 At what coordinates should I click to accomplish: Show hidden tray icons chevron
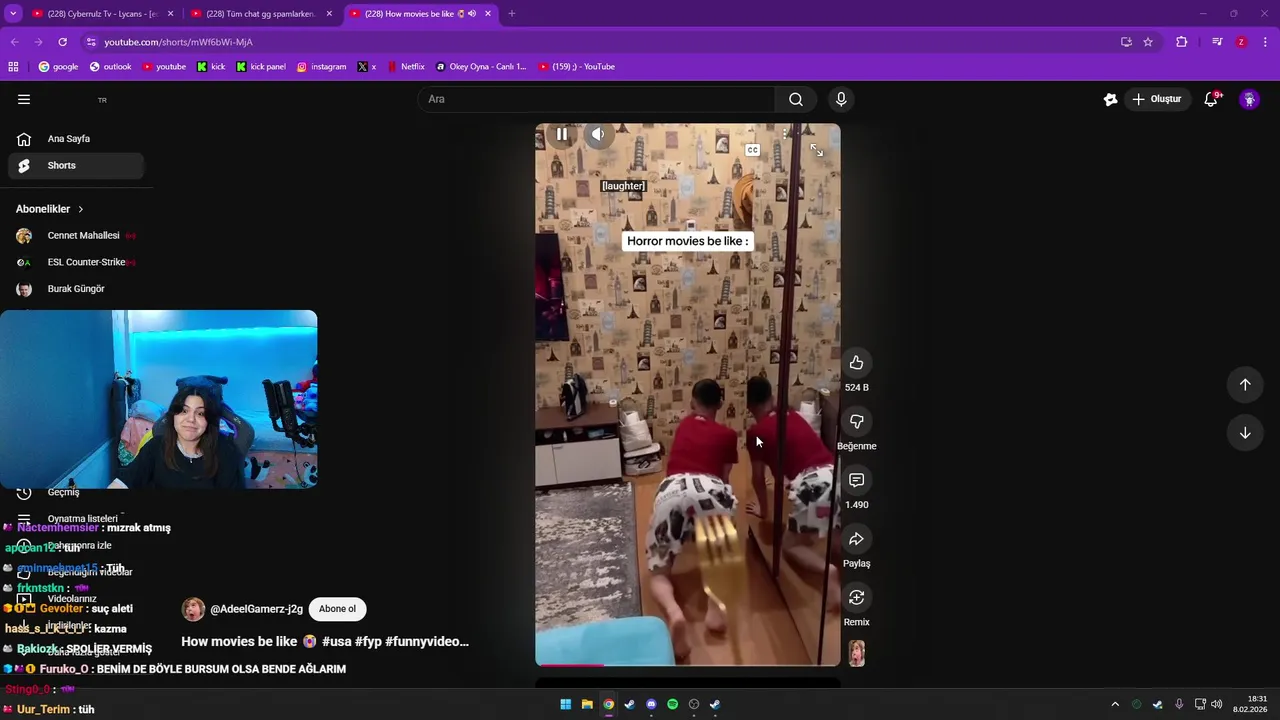pyautogui.click(x=1115, y=704)
